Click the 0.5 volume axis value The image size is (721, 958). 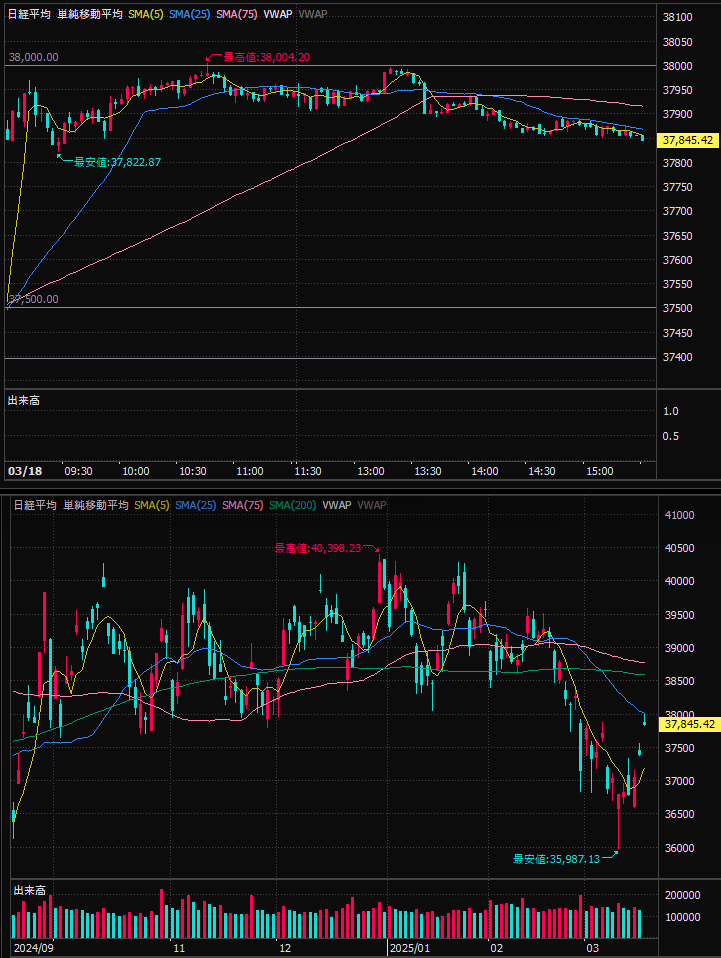coord(671,436)
